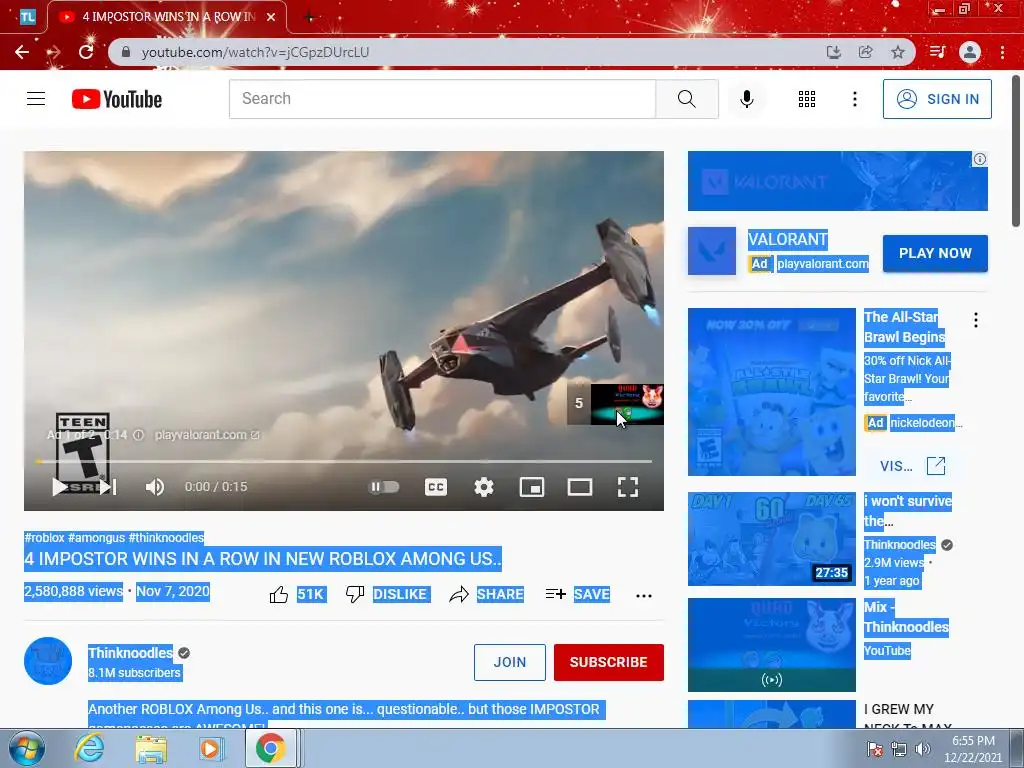Close the YouTube browser tab
1024x768 pixels.
click(271, 17)
